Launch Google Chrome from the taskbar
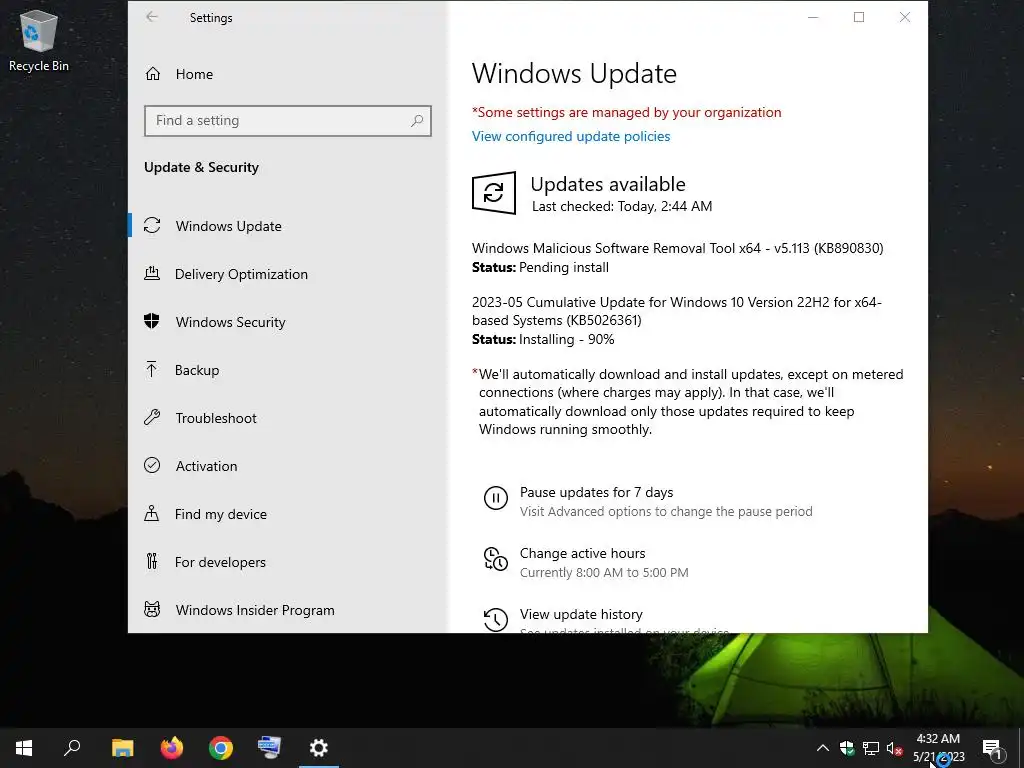1024x768 pixels. 221,748
